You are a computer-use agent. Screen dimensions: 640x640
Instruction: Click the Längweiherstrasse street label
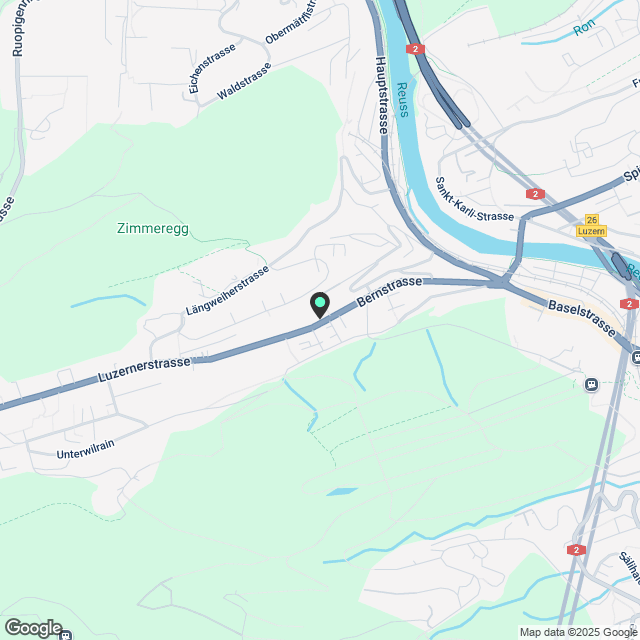click(227, 290)
